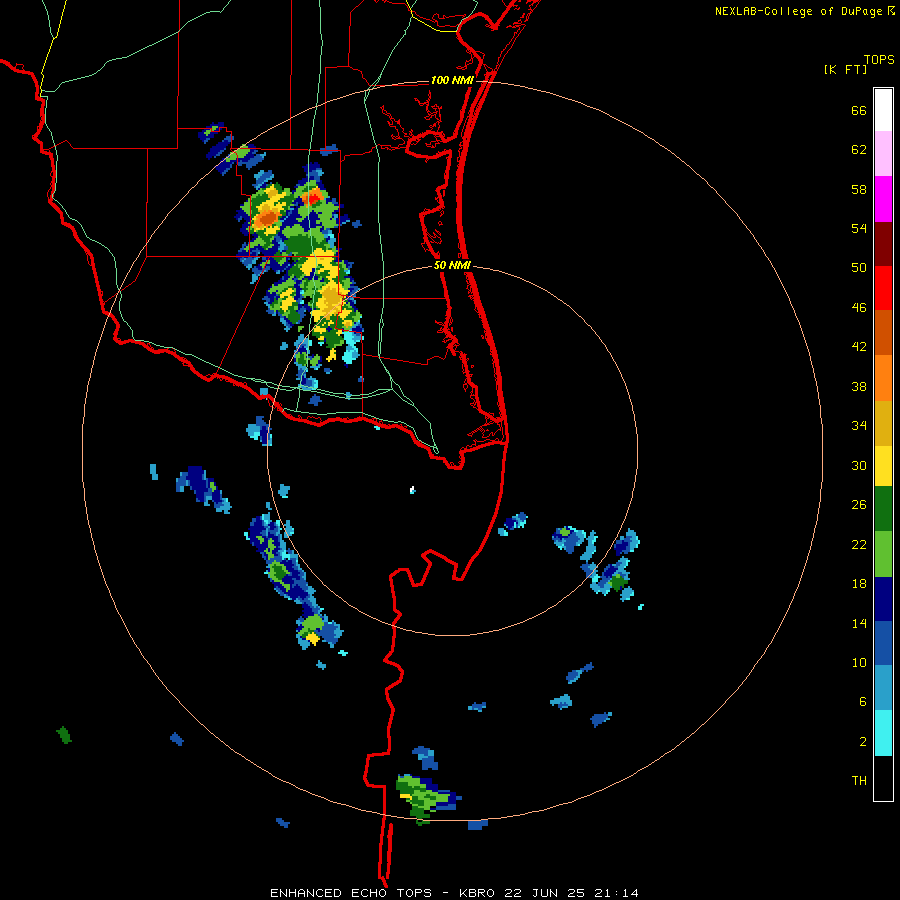Click the legend value 58

[859, 189]
